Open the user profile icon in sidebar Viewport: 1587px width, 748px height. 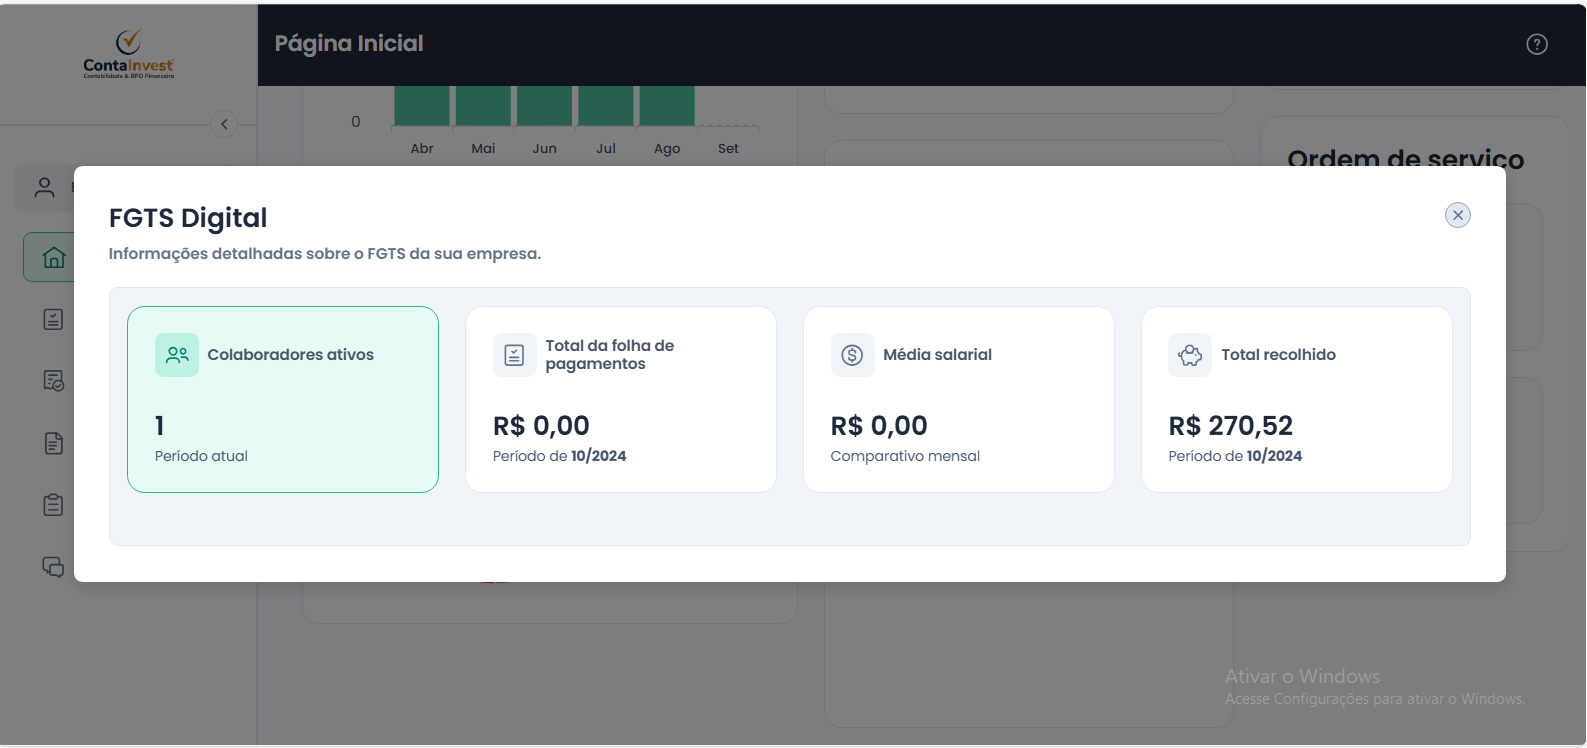[x=44, y=187]
